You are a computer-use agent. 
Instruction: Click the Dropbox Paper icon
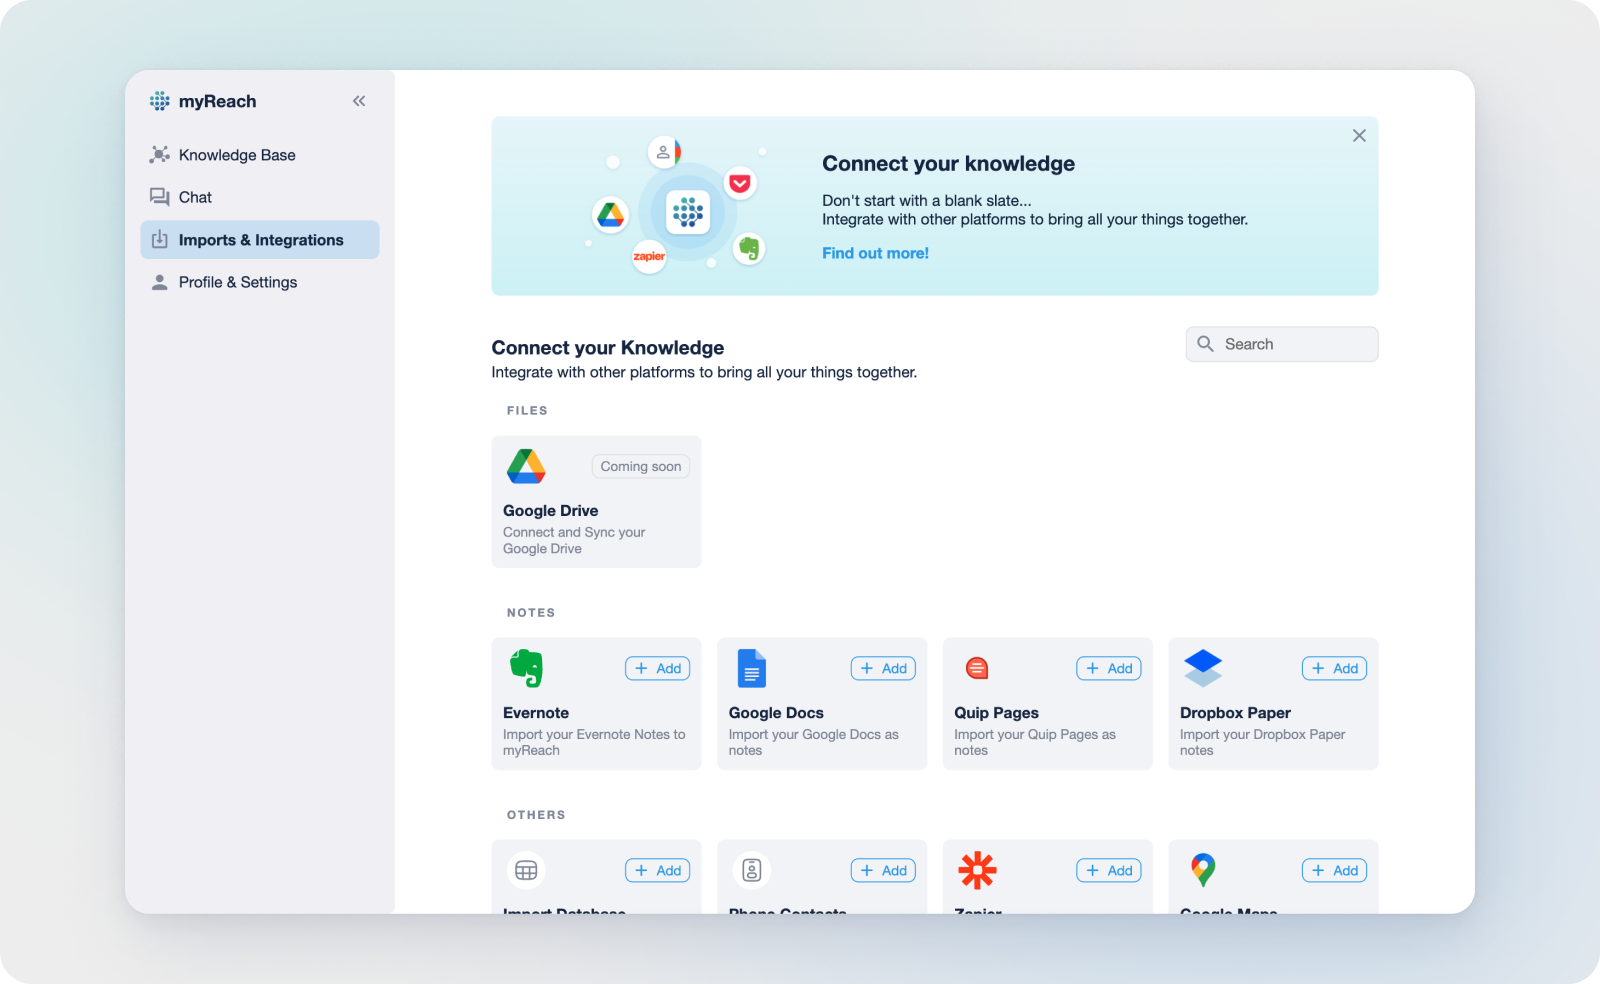point(1203,668)
